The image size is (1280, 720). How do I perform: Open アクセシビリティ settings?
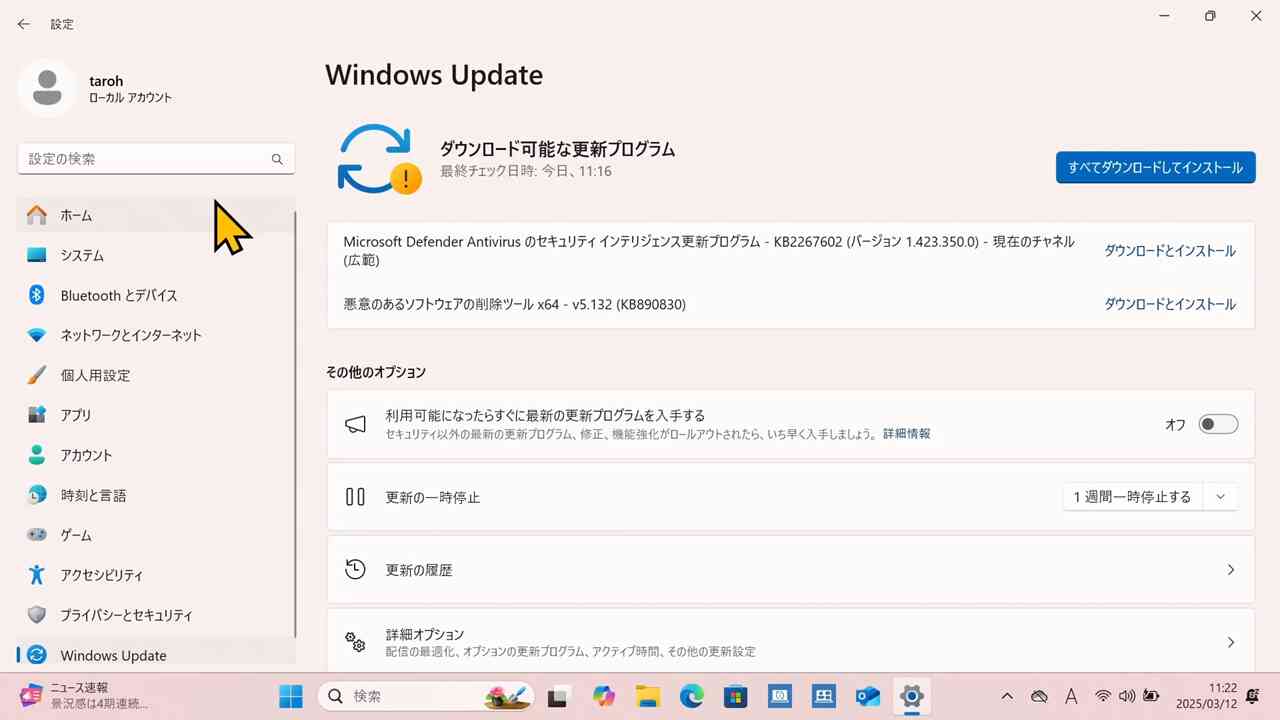click(102, 575)
